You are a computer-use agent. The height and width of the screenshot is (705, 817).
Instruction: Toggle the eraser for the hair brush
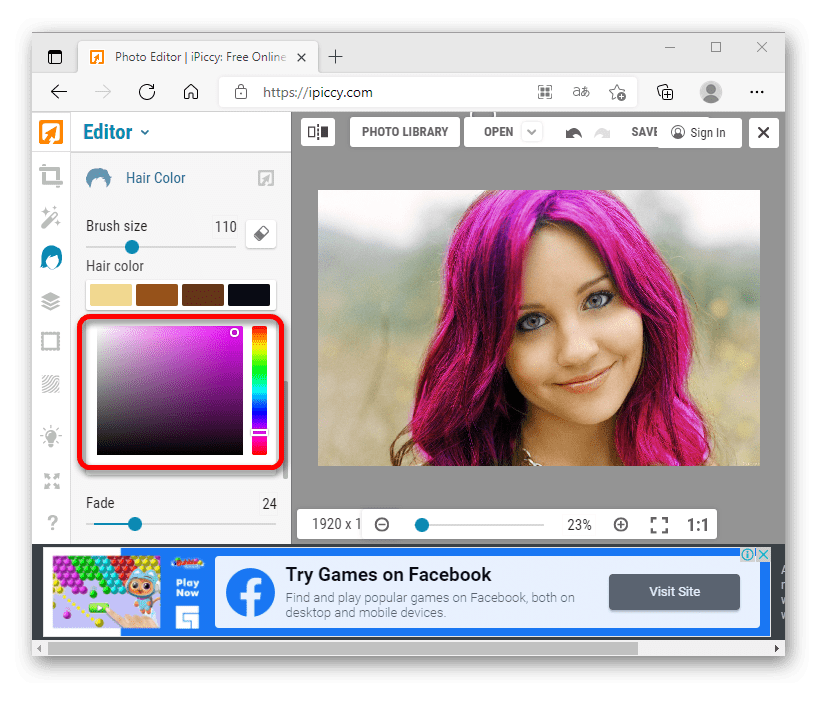[x=260, y=233]
